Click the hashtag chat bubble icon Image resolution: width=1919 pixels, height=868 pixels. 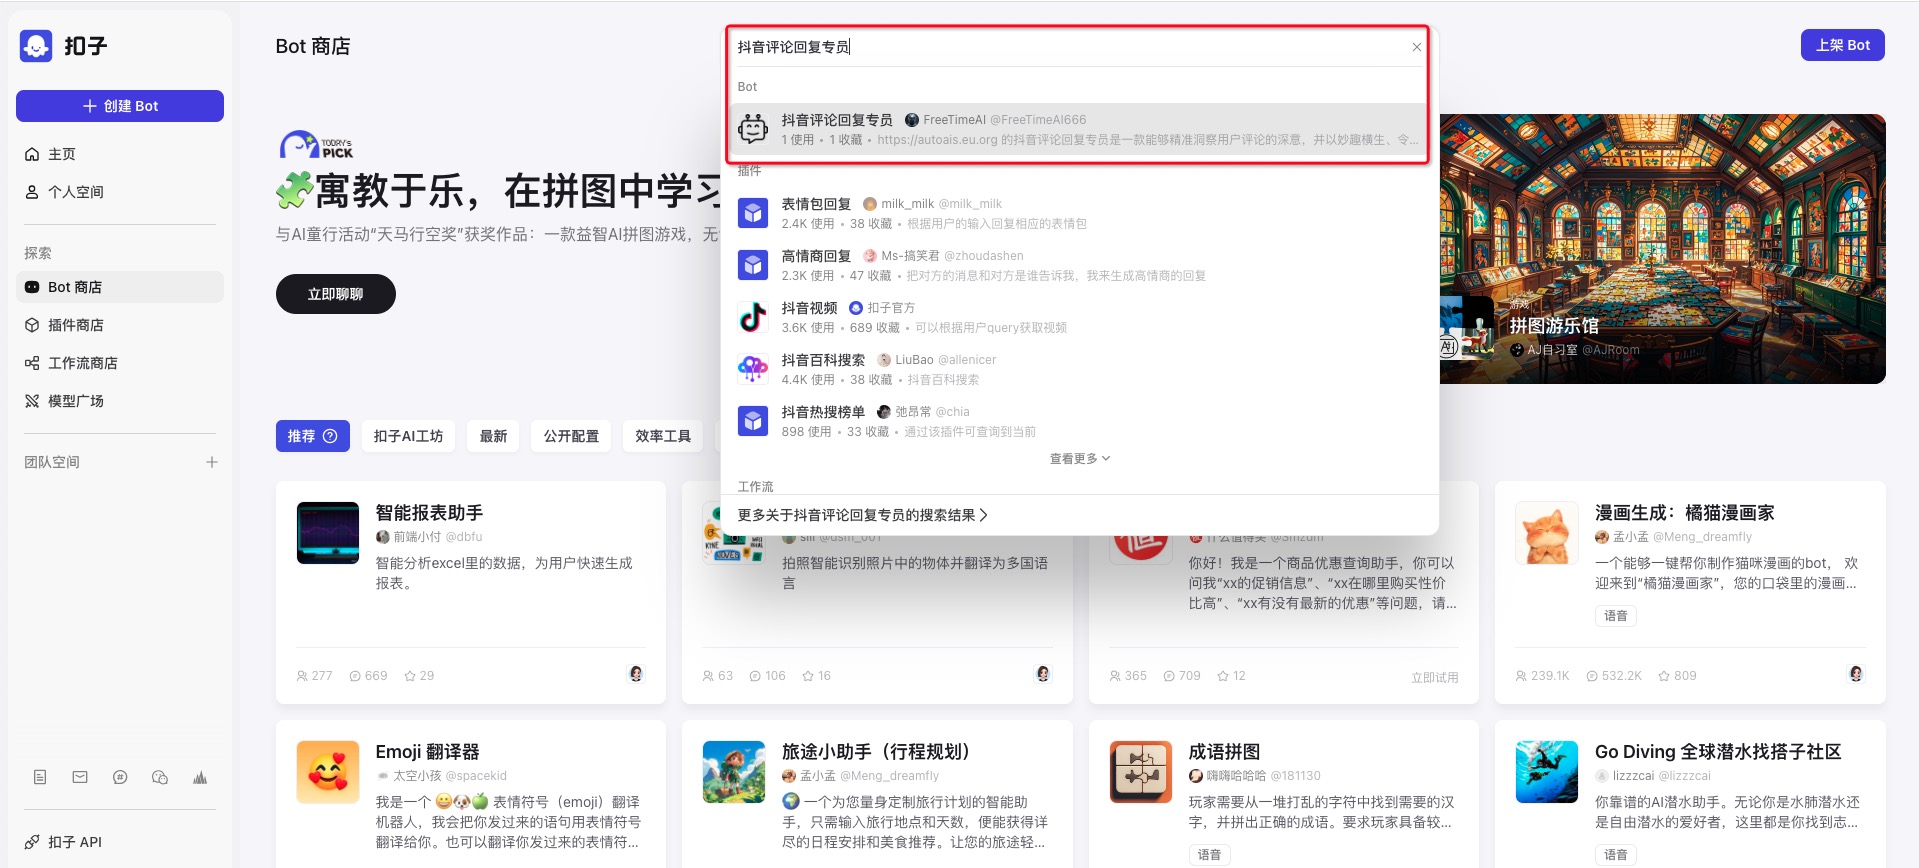[x=120, y=777]
